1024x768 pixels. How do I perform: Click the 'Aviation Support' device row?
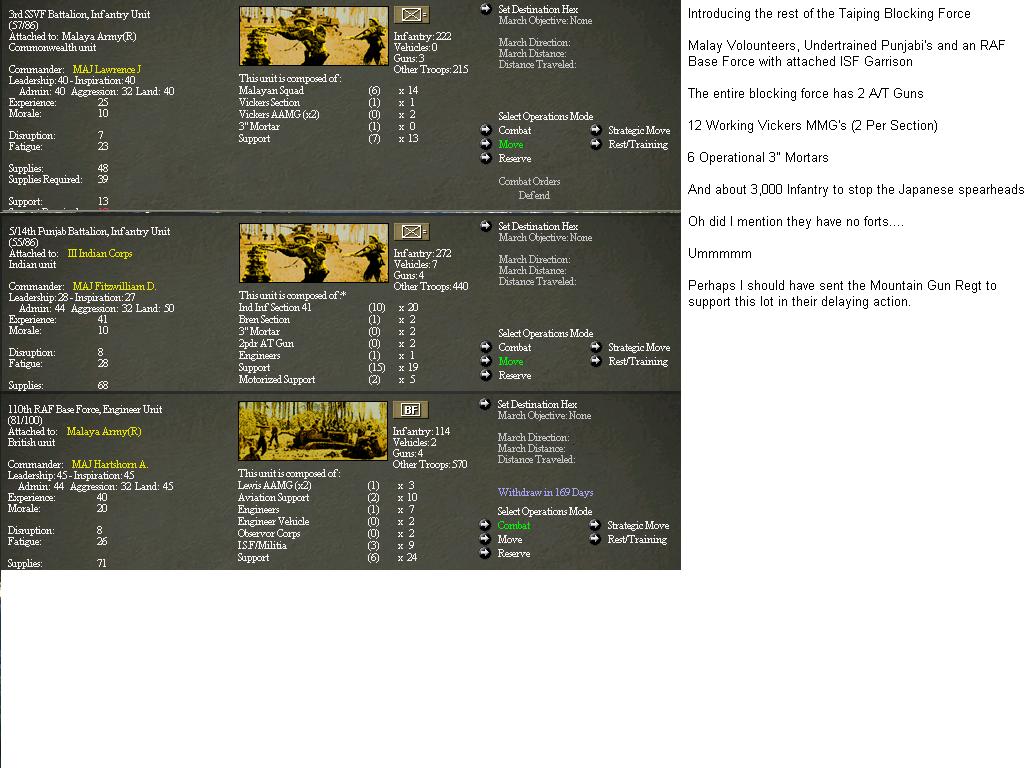click(x=327, y=497)
